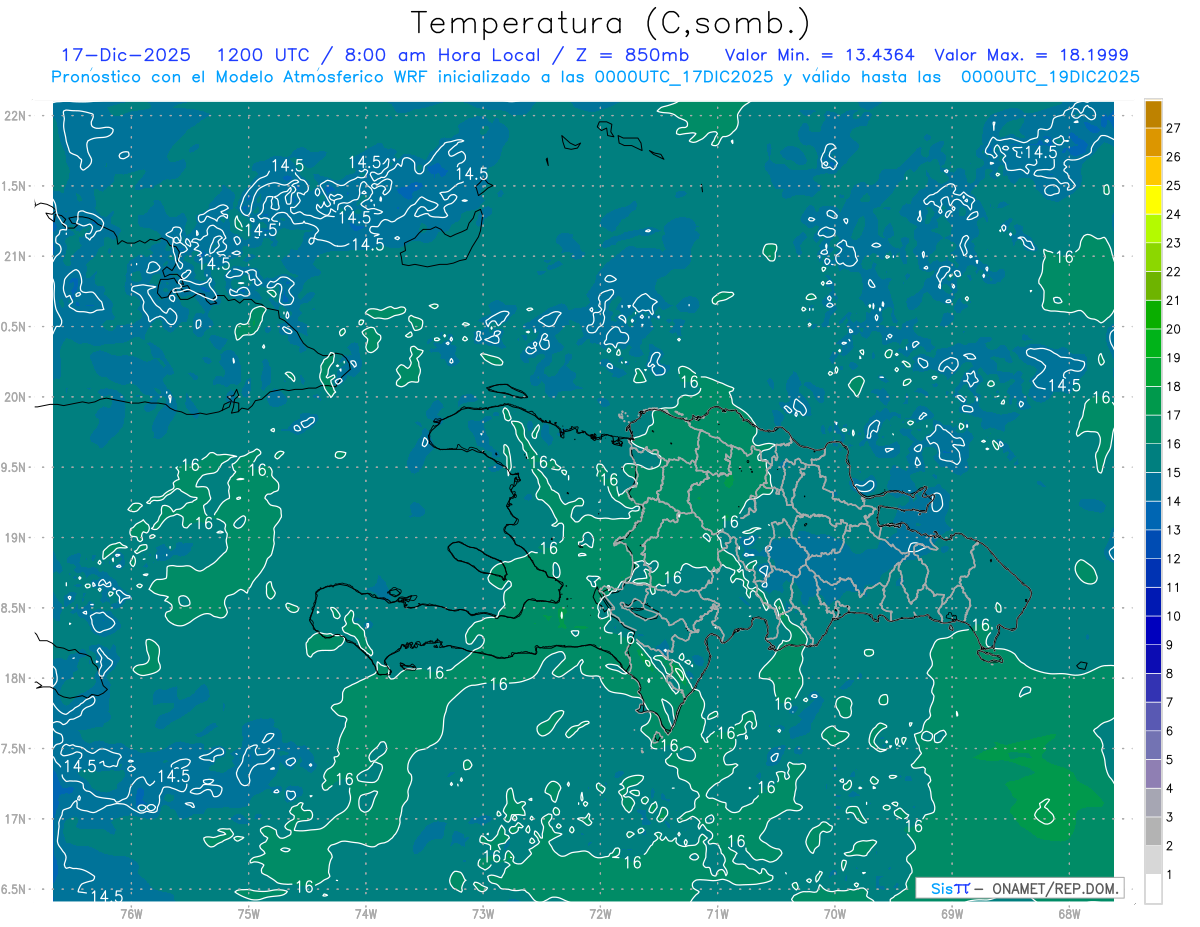Click the "8.5N" latitude axis label

point(15,608)
